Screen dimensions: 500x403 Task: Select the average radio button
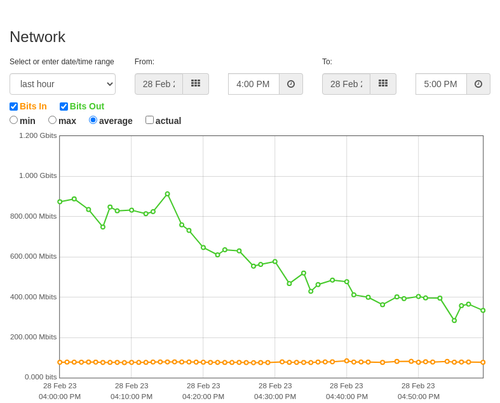pos(93,120)
